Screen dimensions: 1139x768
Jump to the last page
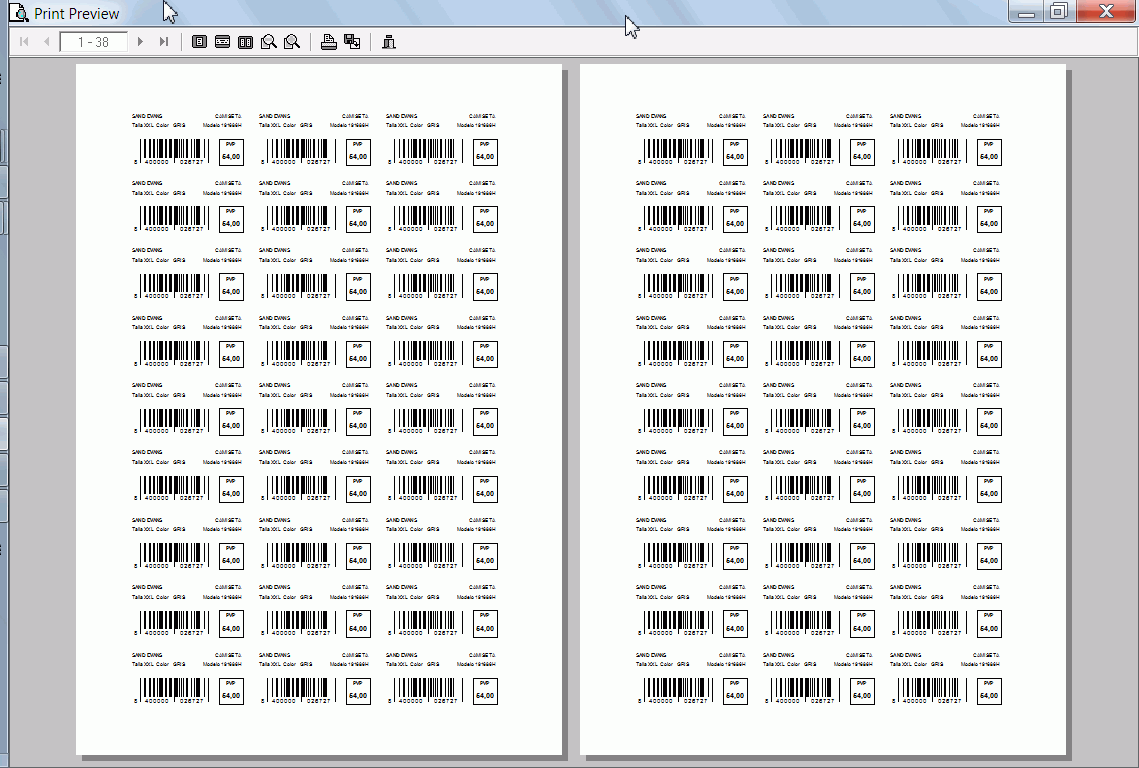[164, 42]
